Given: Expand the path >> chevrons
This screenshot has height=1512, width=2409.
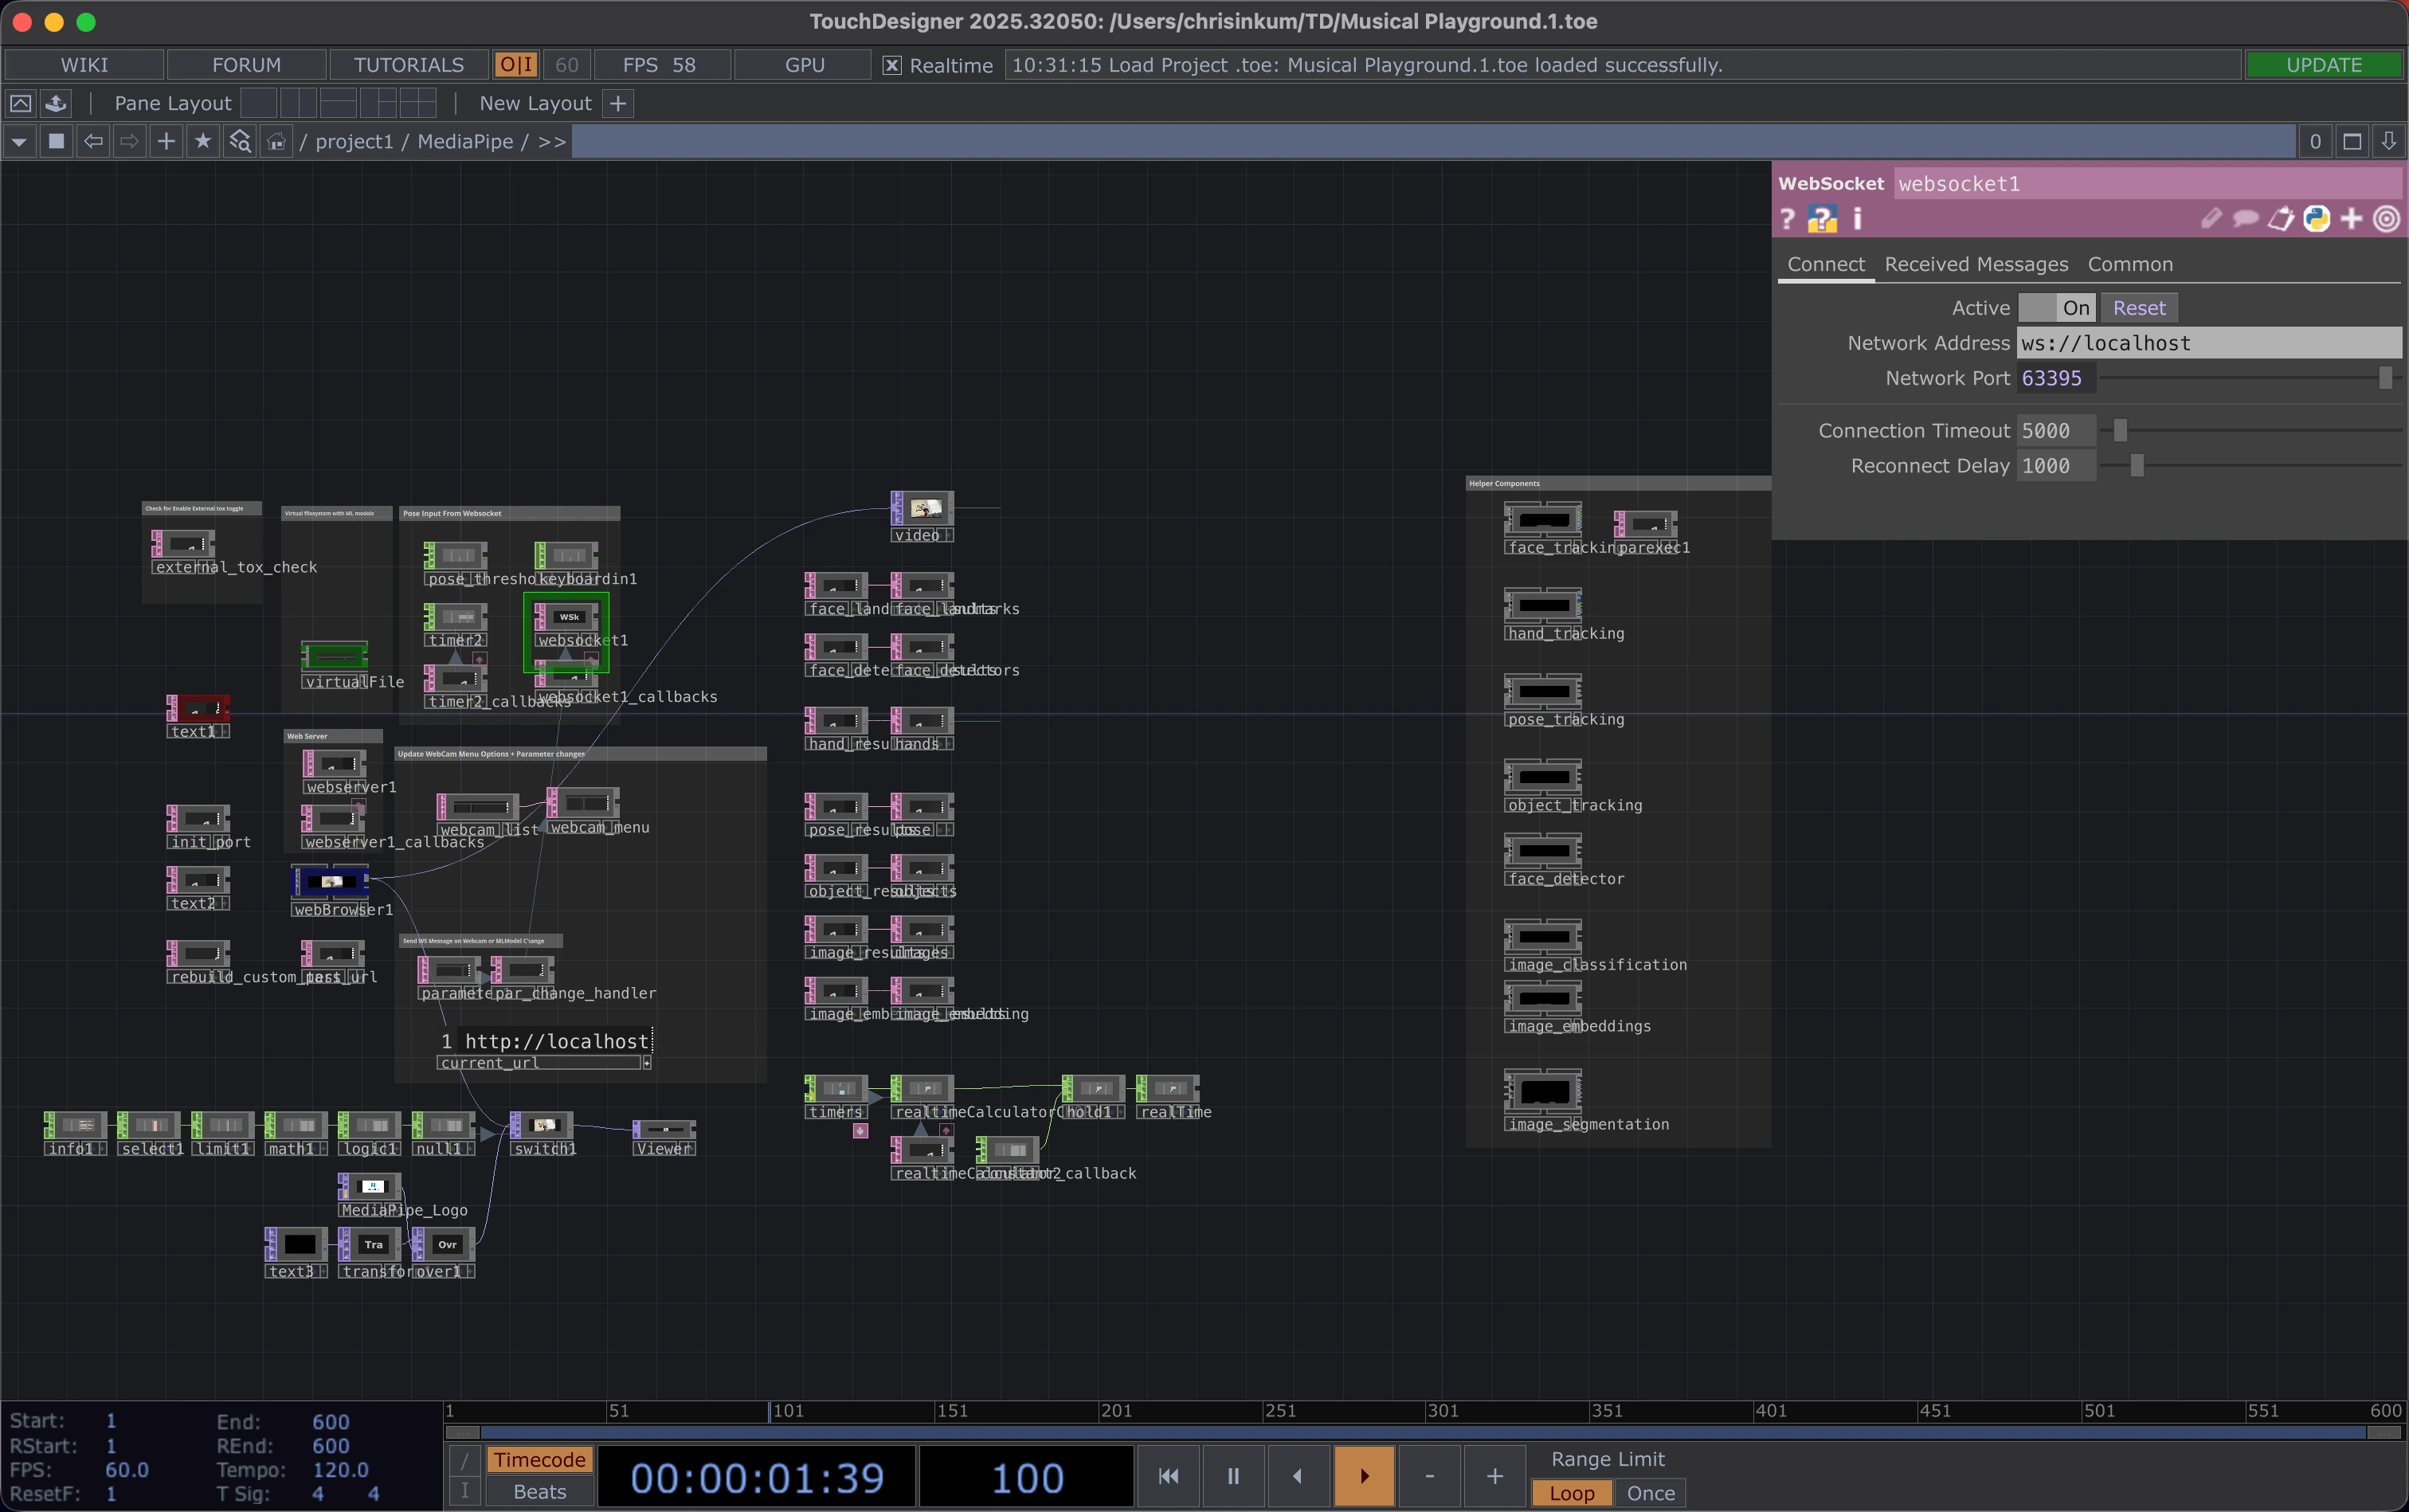Looking at the screenshot, I should pos(552,142).
